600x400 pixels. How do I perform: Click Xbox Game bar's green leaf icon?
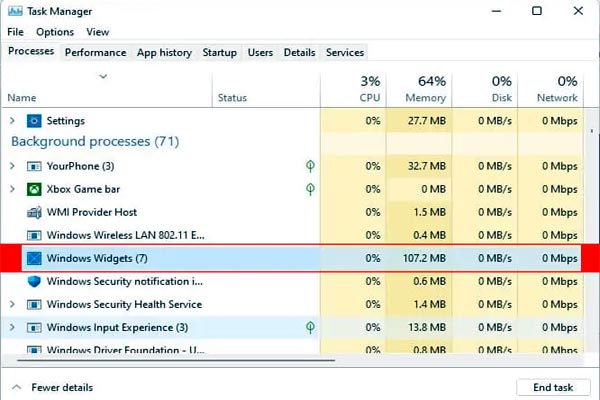click(310, 189)
